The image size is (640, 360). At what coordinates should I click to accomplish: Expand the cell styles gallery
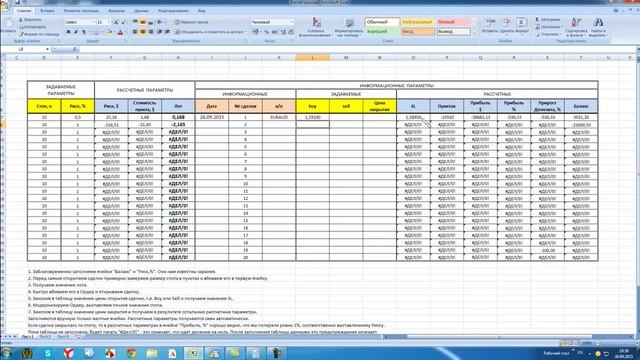(474, 33)
